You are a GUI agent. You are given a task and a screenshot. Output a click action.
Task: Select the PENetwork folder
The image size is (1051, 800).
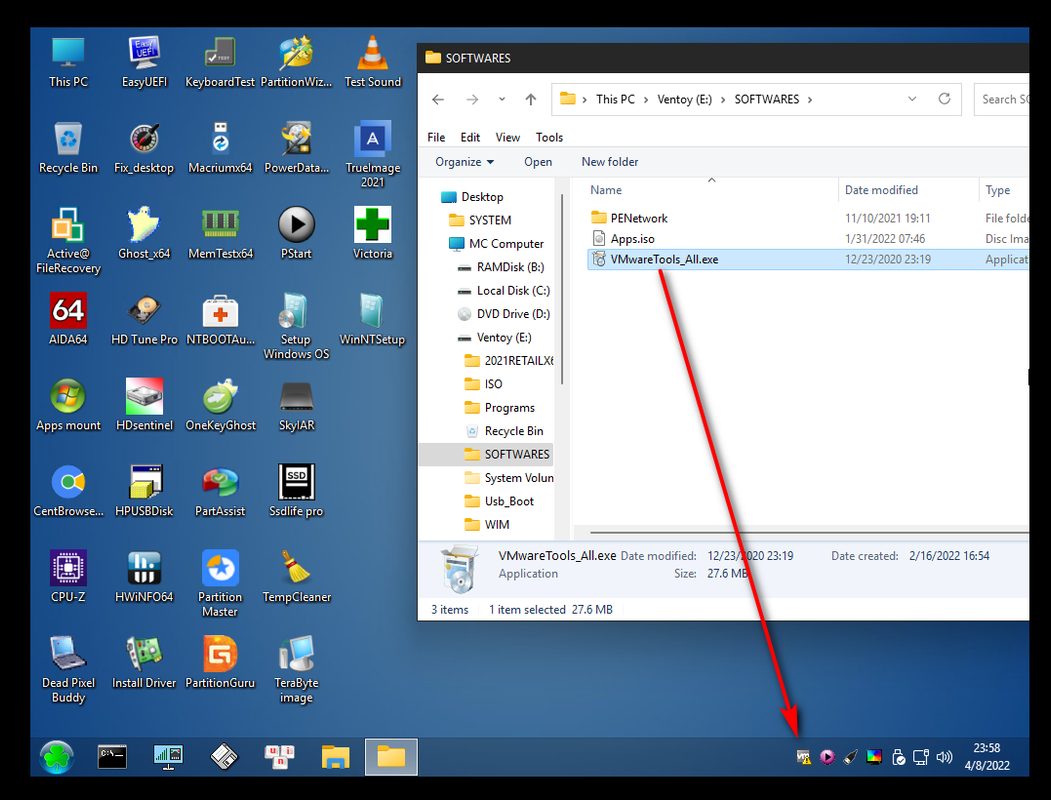[x=639, y=218]
